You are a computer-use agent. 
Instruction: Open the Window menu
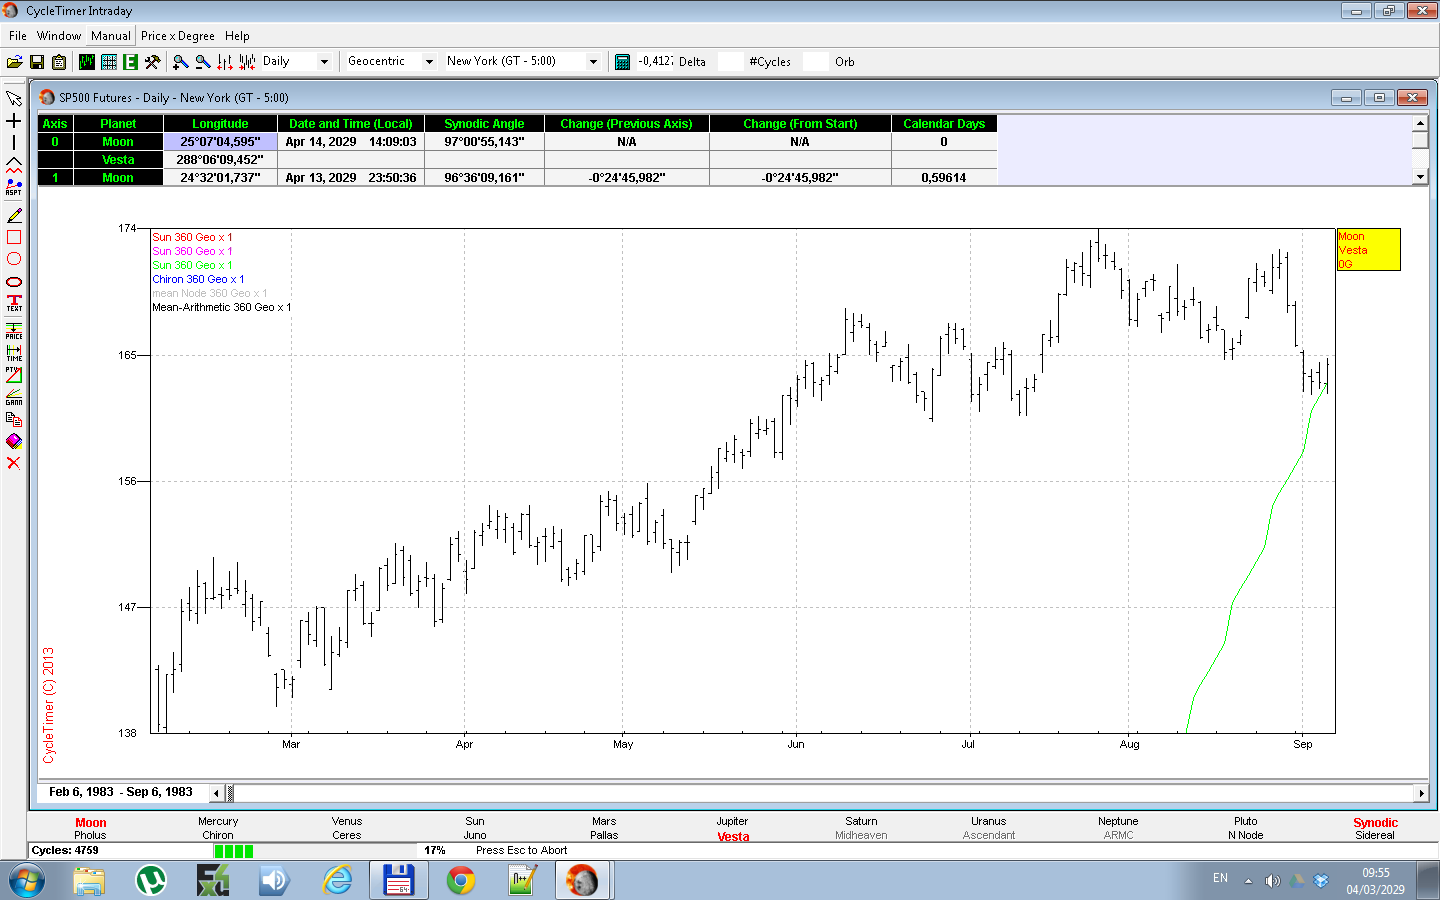coord(59,36)
